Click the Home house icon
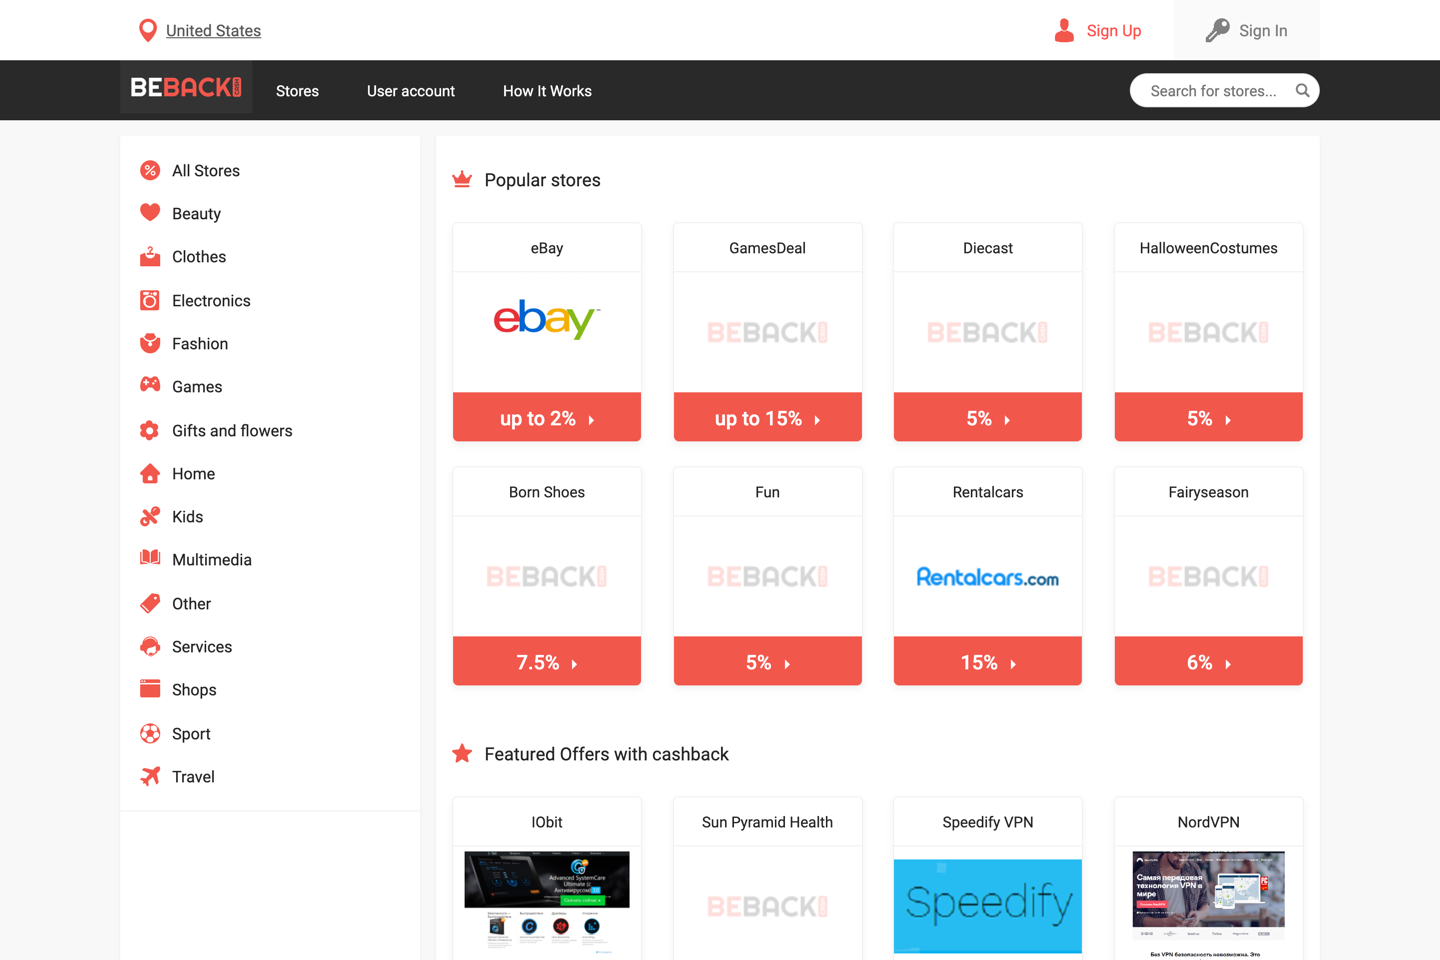 pos(150,473)
